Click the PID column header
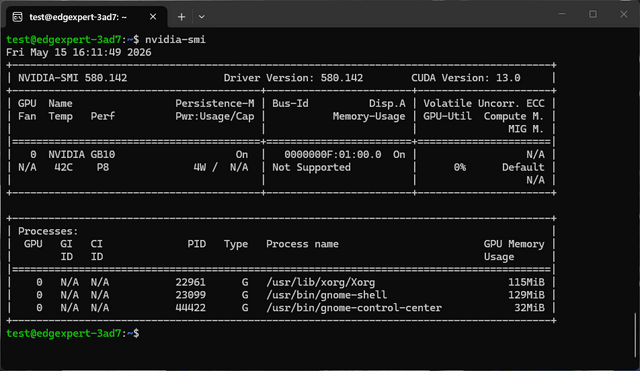 click(197, 244)
